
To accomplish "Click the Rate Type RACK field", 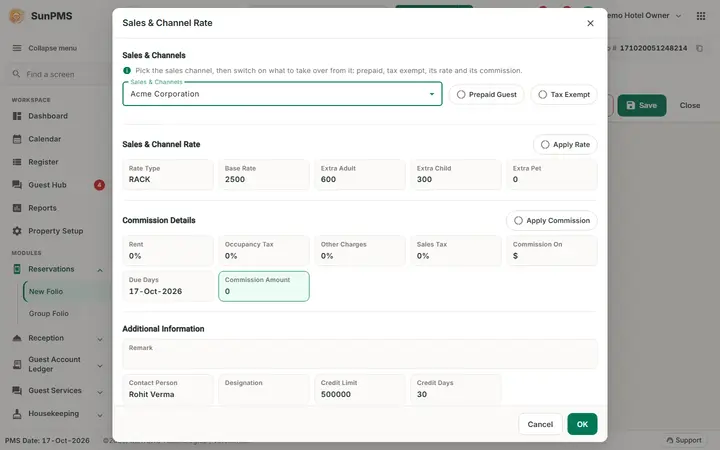I will 168,174.
